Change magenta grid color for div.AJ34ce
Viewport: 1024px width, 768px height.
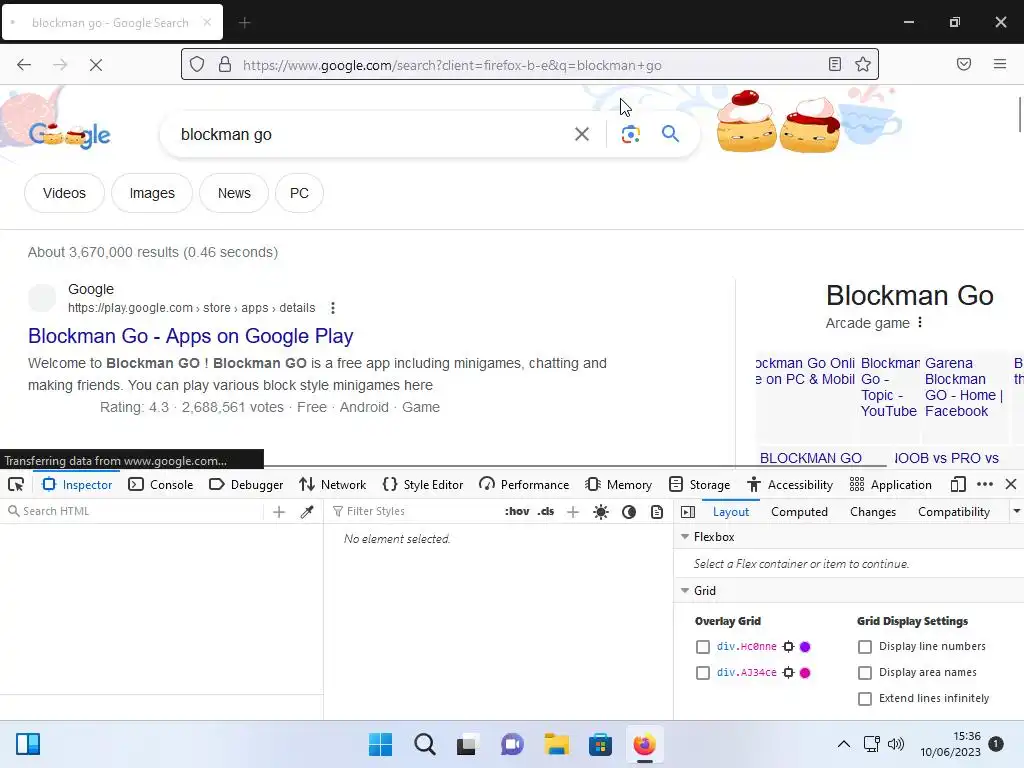(x=805, y=673)
